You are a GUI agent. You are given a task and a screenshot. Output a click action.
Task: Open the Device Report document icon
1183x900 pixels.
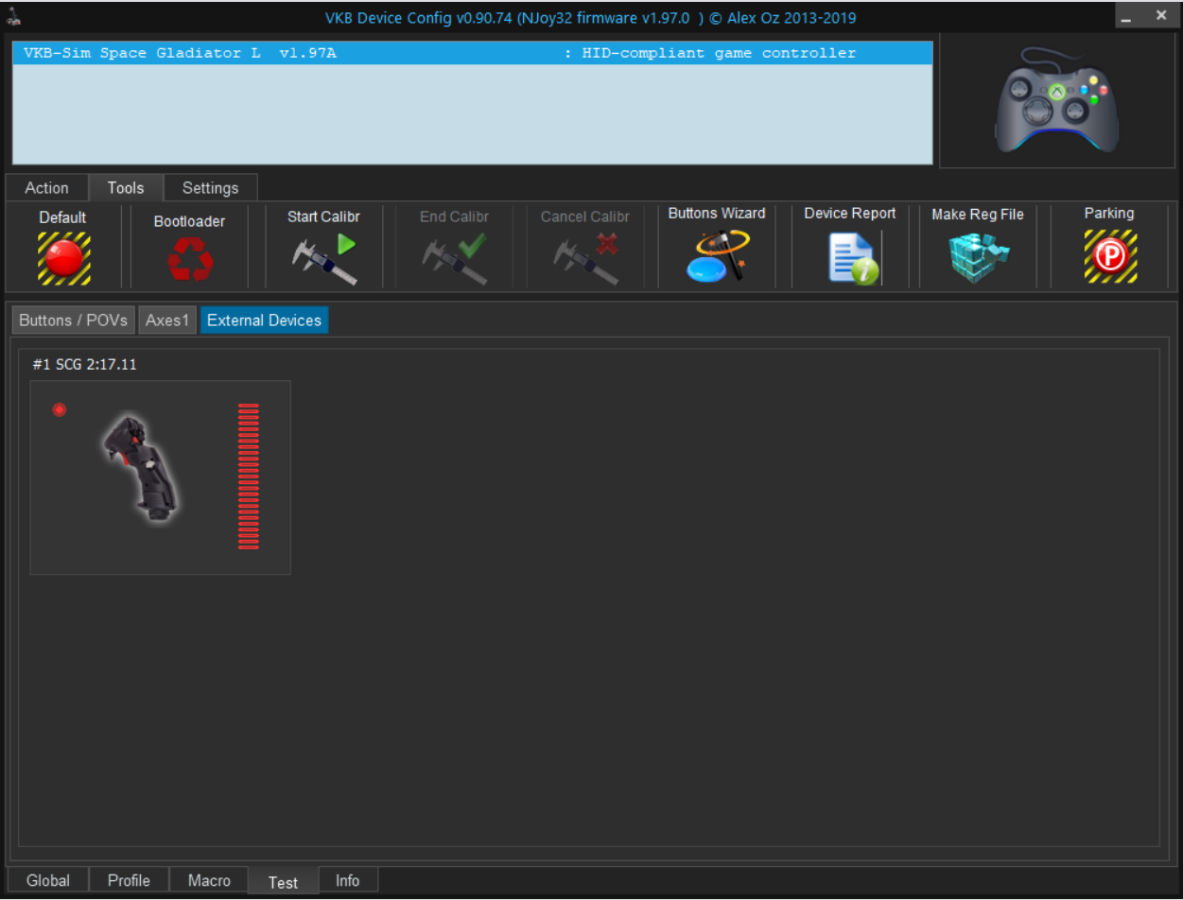[851, 258]
